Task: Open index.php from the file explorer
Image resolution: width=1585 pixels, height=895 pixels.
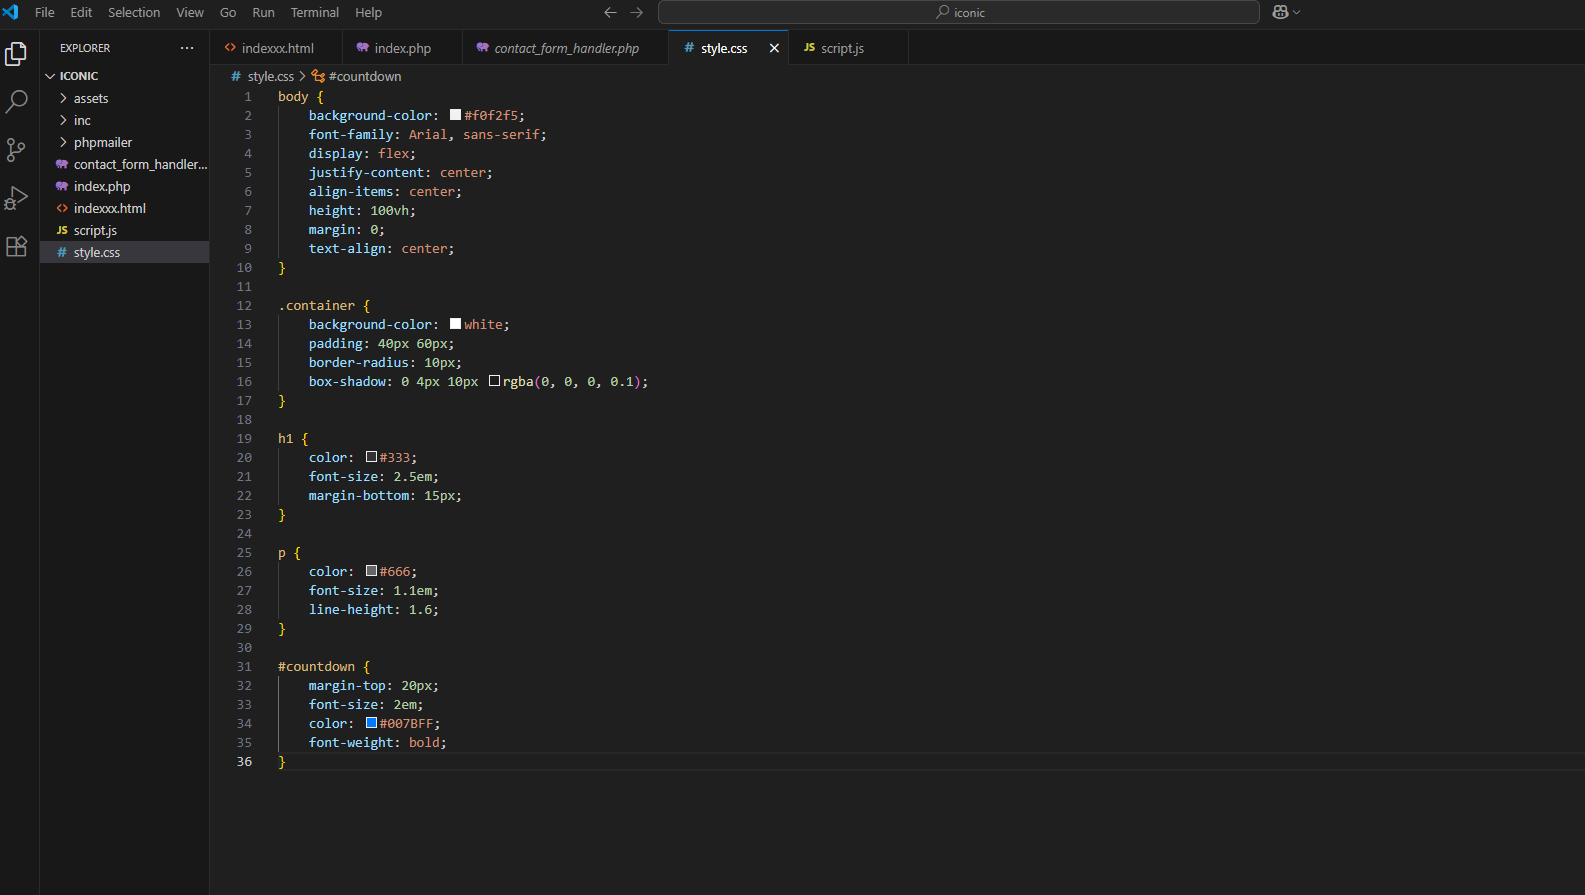Action: click(x=102, y=186)
